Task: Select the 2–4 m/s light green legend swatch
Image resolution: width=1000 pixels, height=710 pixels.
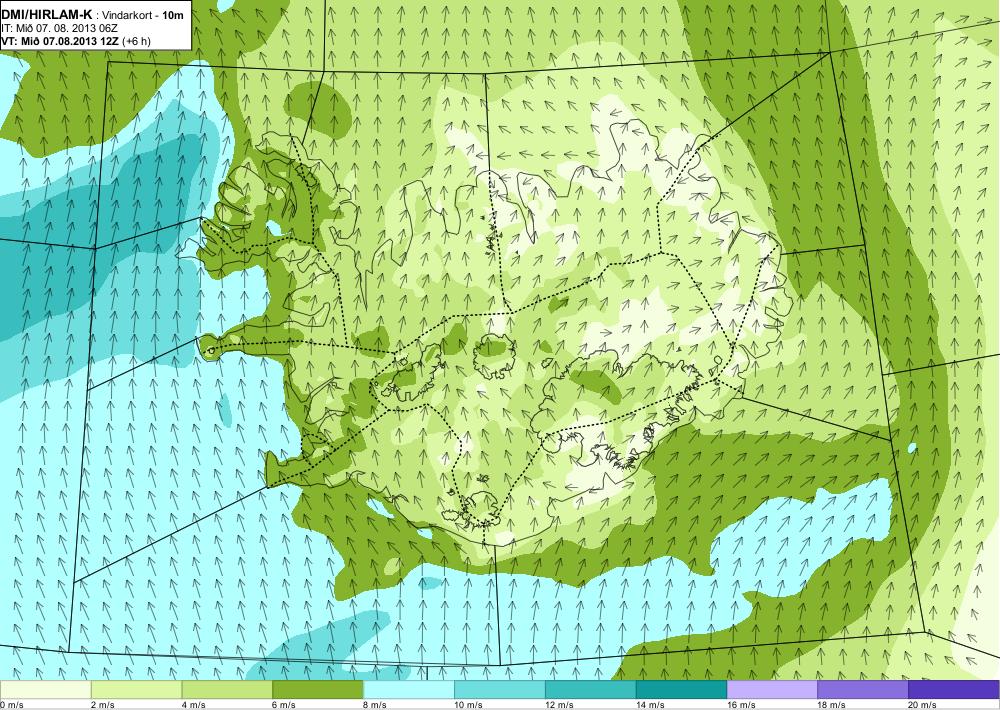Action: pyautogui.click(x=136, y=690)
